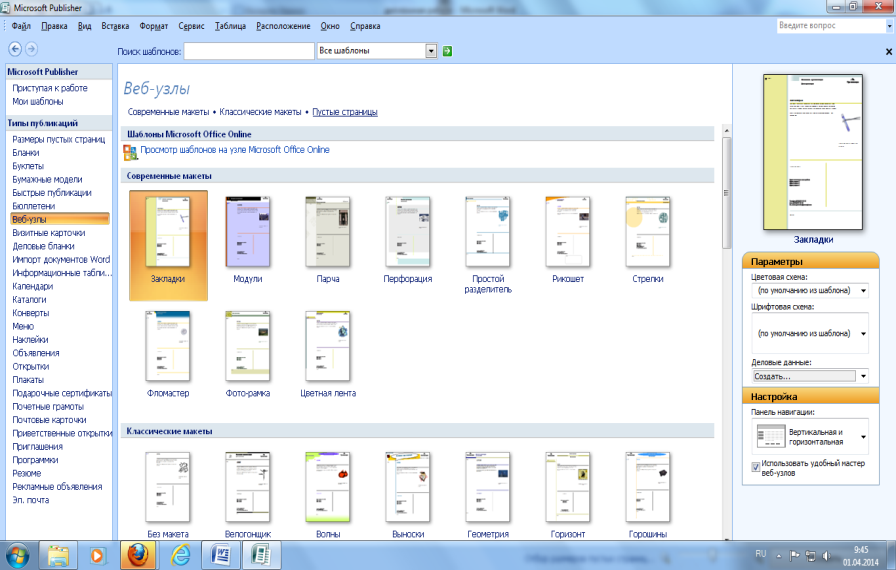896x570 pixels.
Task: Click the Пустые страницы link
Action: tap(345, 112)
